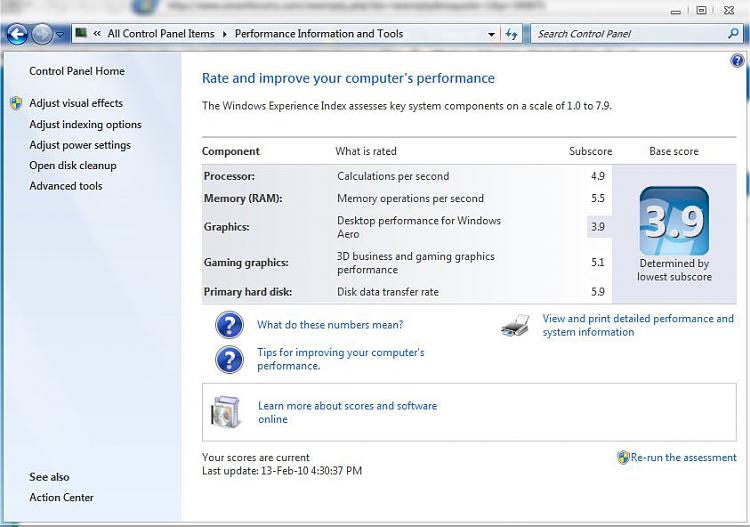The image size is (750, 527).
Task: Go to Control Panel Home
Action: [x=77, y=71]
